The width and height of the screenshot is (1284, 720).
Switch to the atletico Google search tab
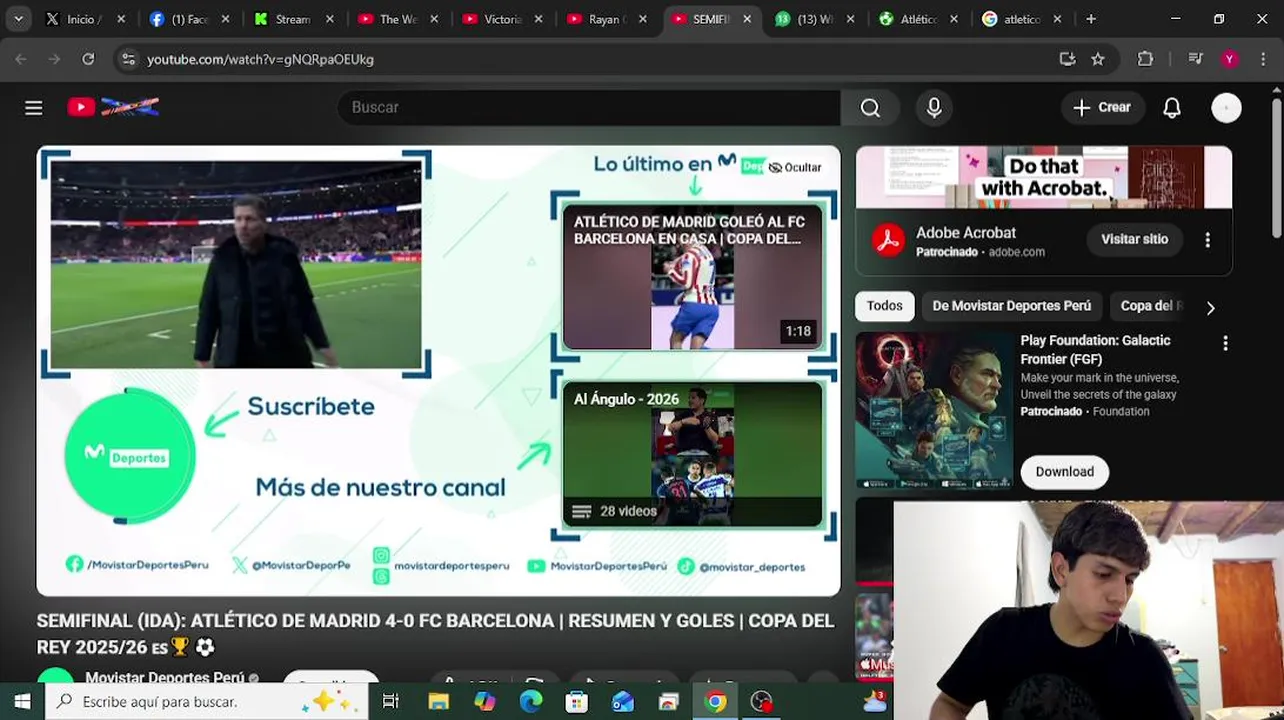point(1023,19)
